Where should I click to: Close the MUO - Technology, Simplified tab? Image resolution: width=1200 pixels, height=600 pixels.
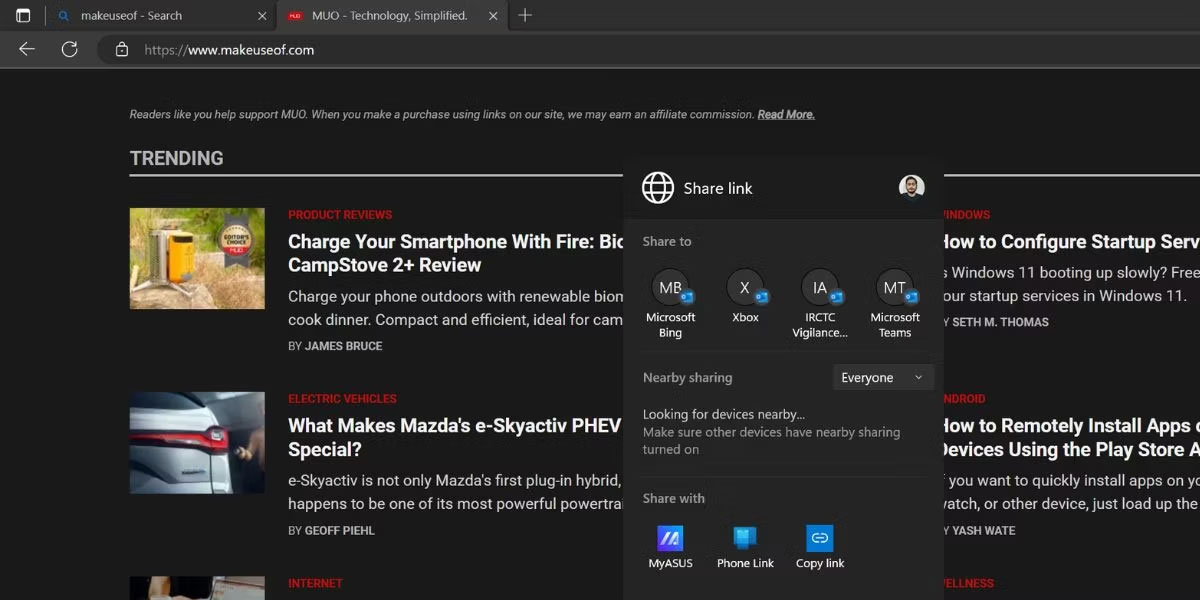pos(492,16)
